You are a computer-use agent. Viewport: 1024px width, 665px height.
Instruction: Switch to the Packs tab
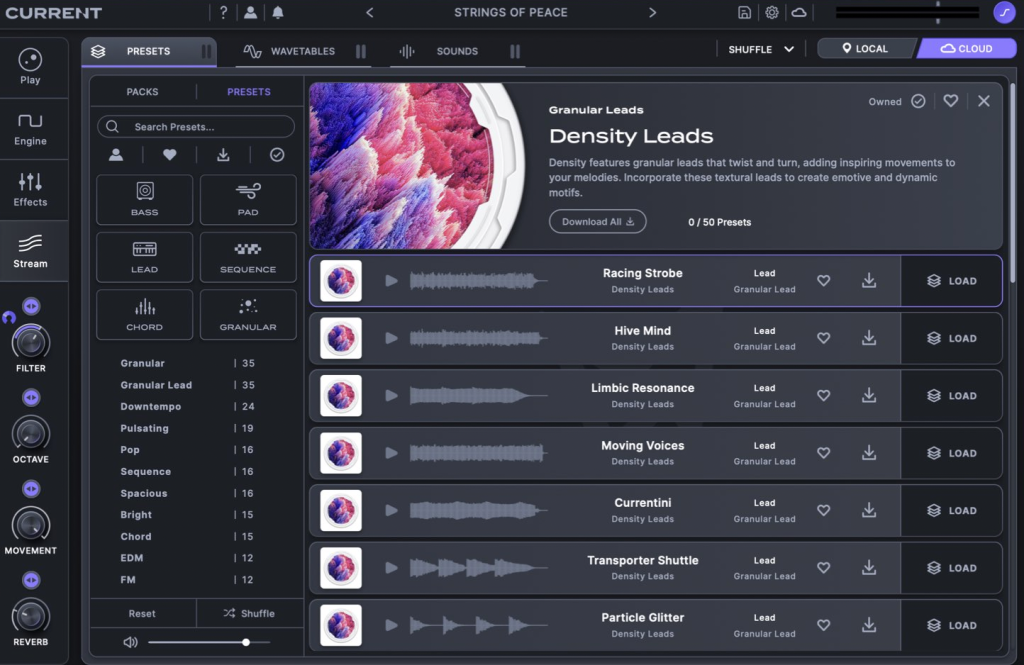pyautogui.click(x=142, y=92)
